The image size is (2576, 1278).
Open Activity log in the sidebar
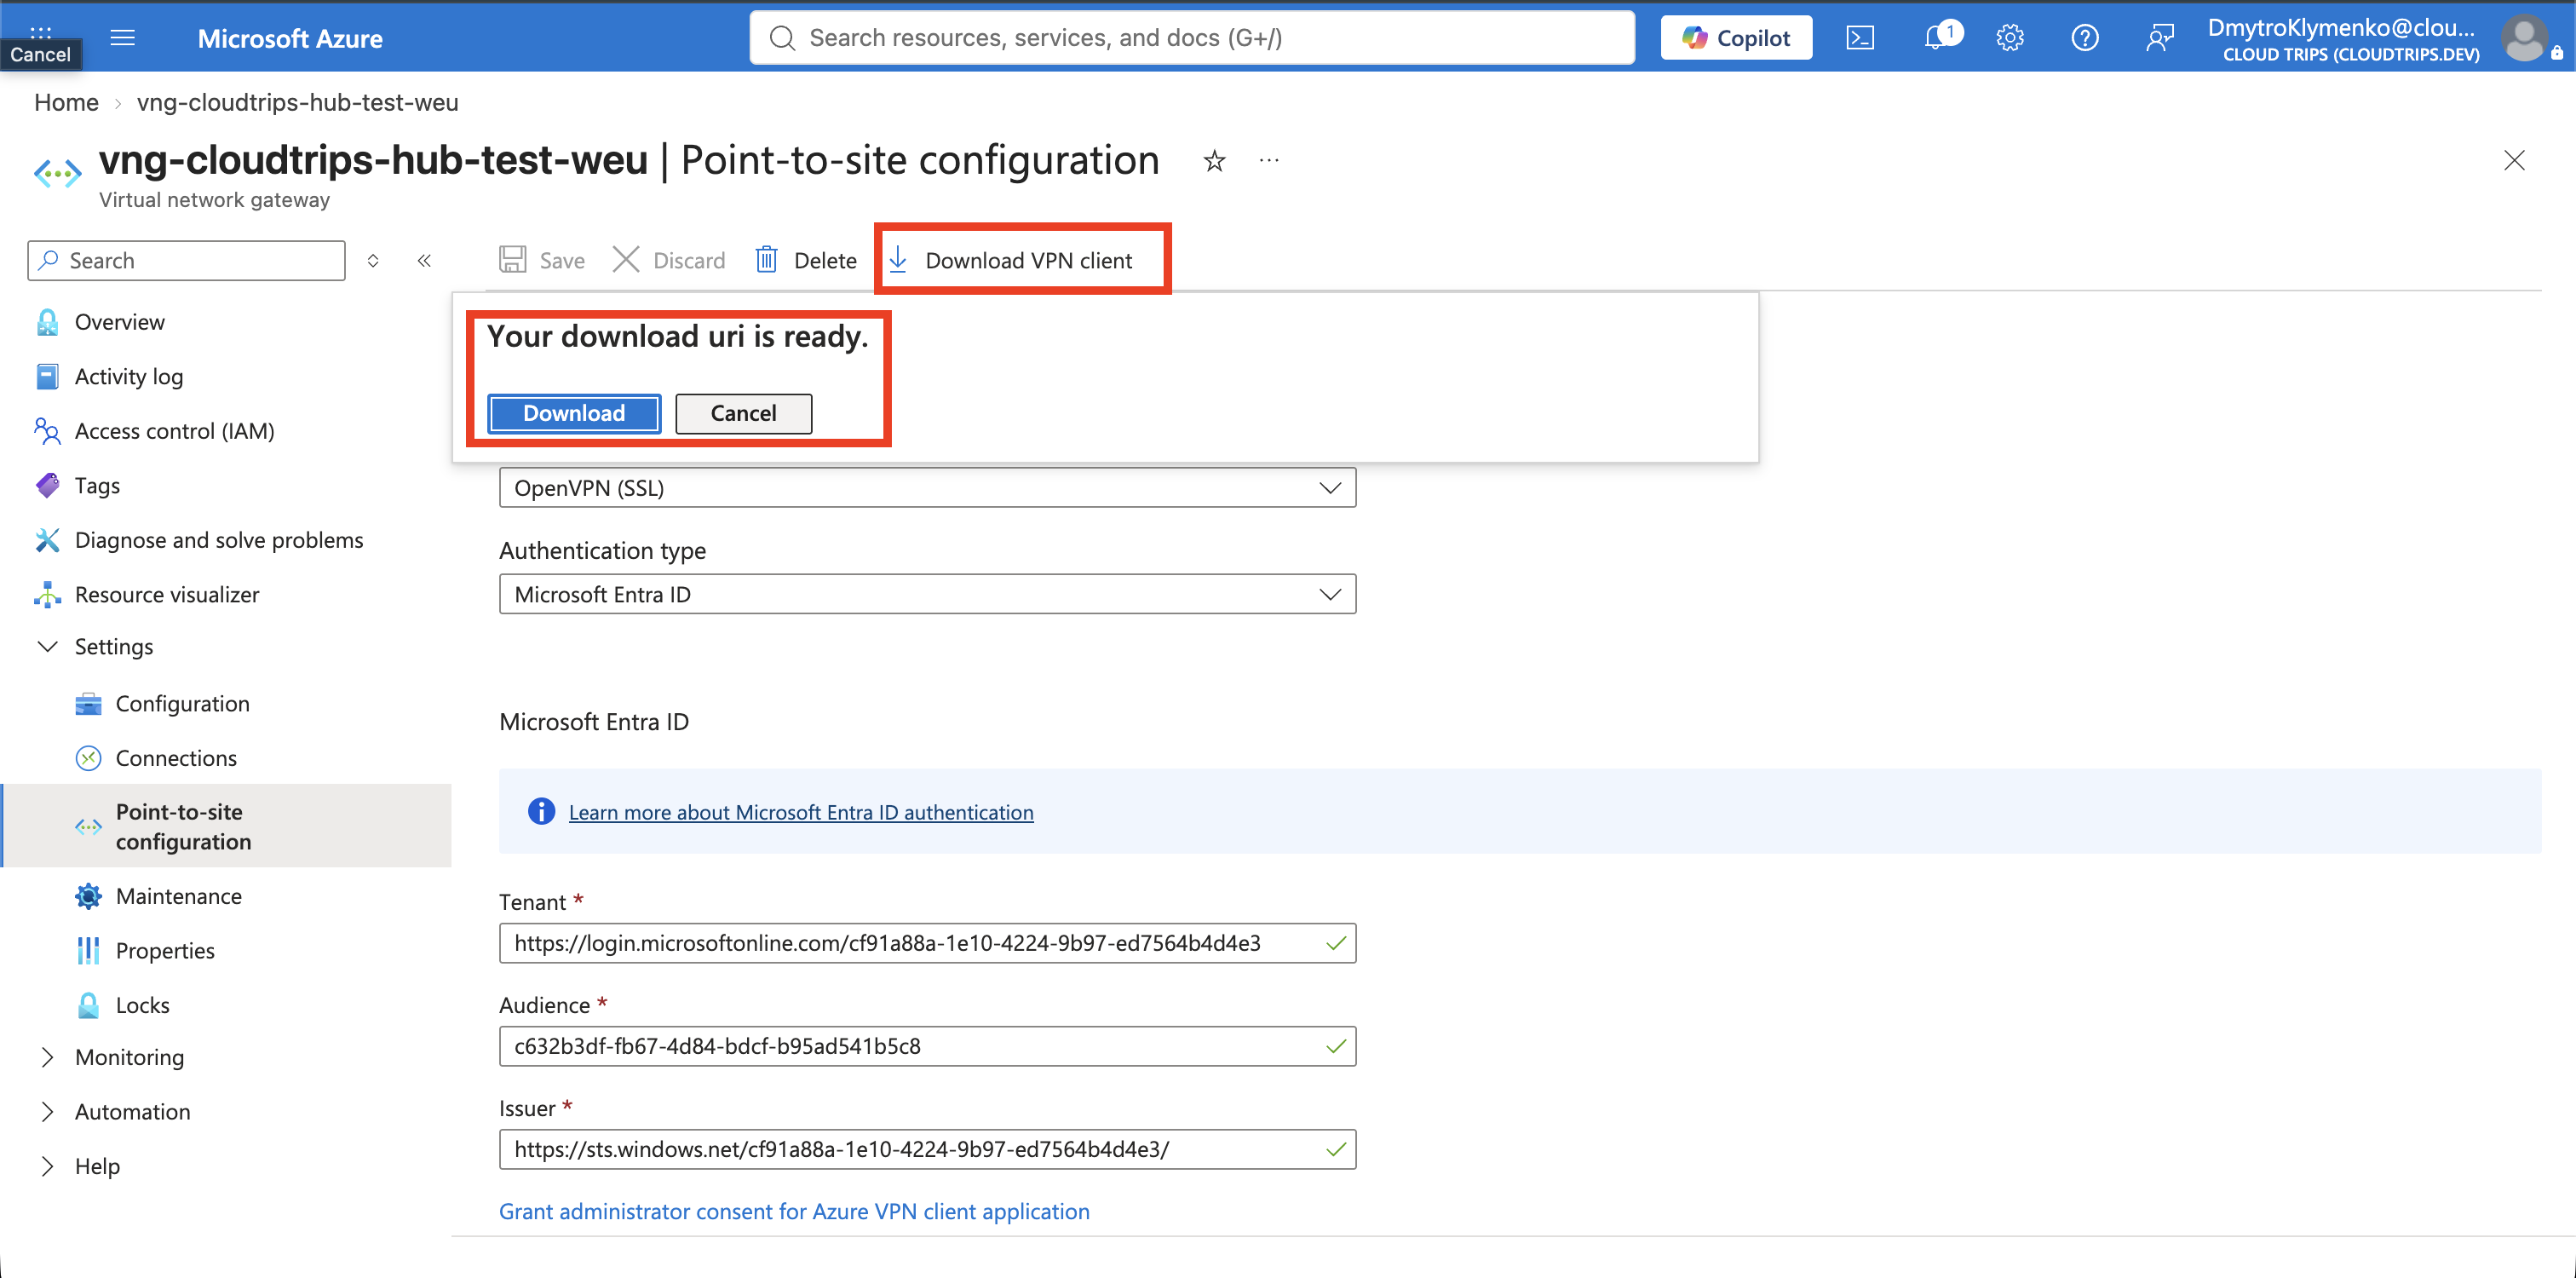point(128,377)
